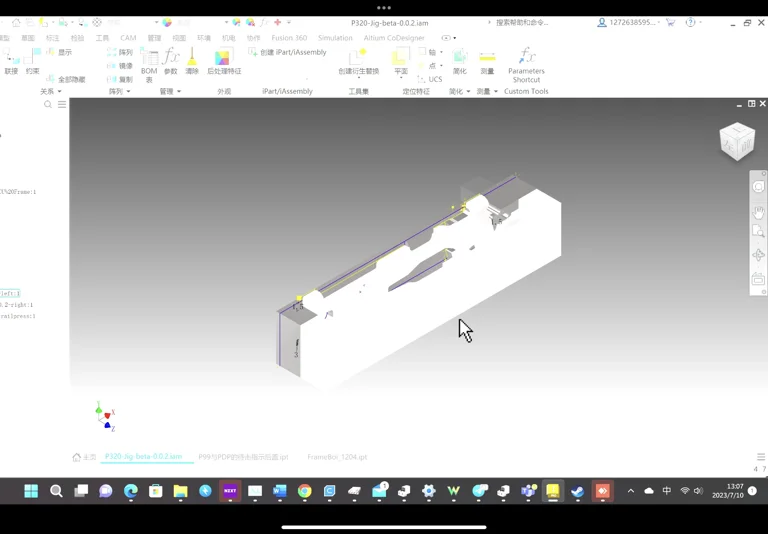Click the help question mark icon
Image resolution: width=768 pixels, height=534 pixels.
(690, 23)
